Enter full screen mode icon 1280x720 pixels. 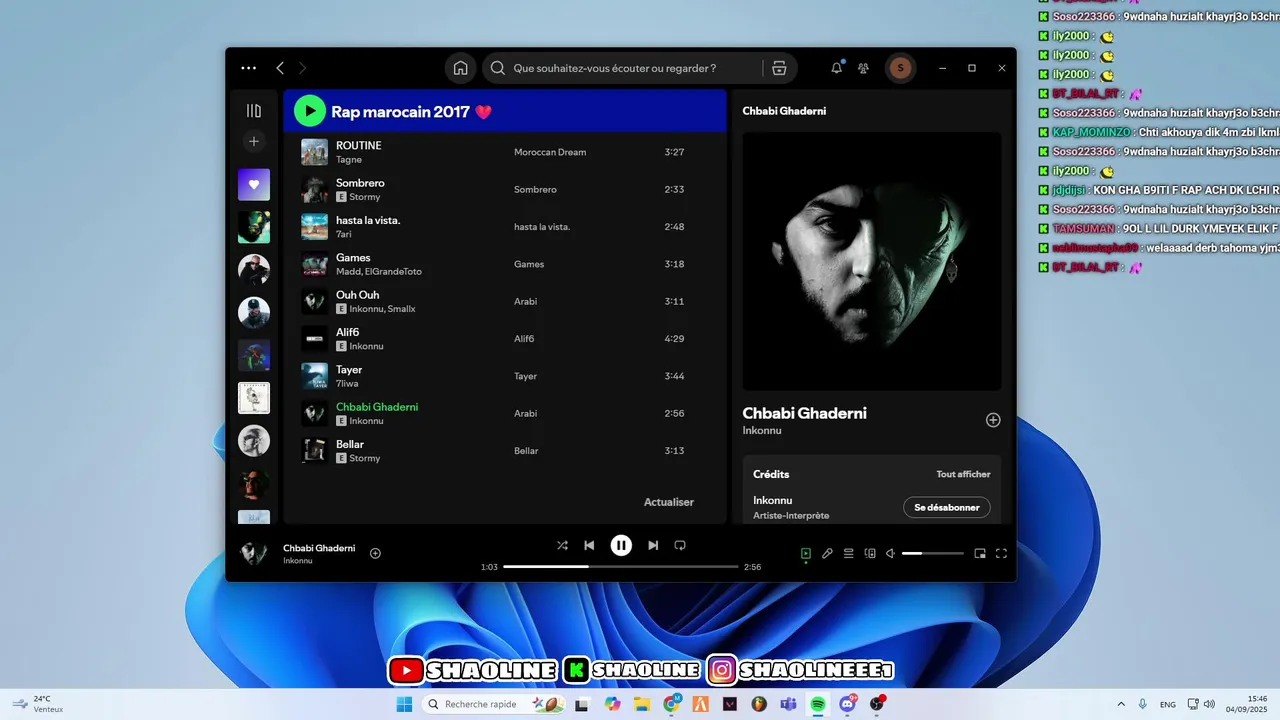click(1001, 553)
